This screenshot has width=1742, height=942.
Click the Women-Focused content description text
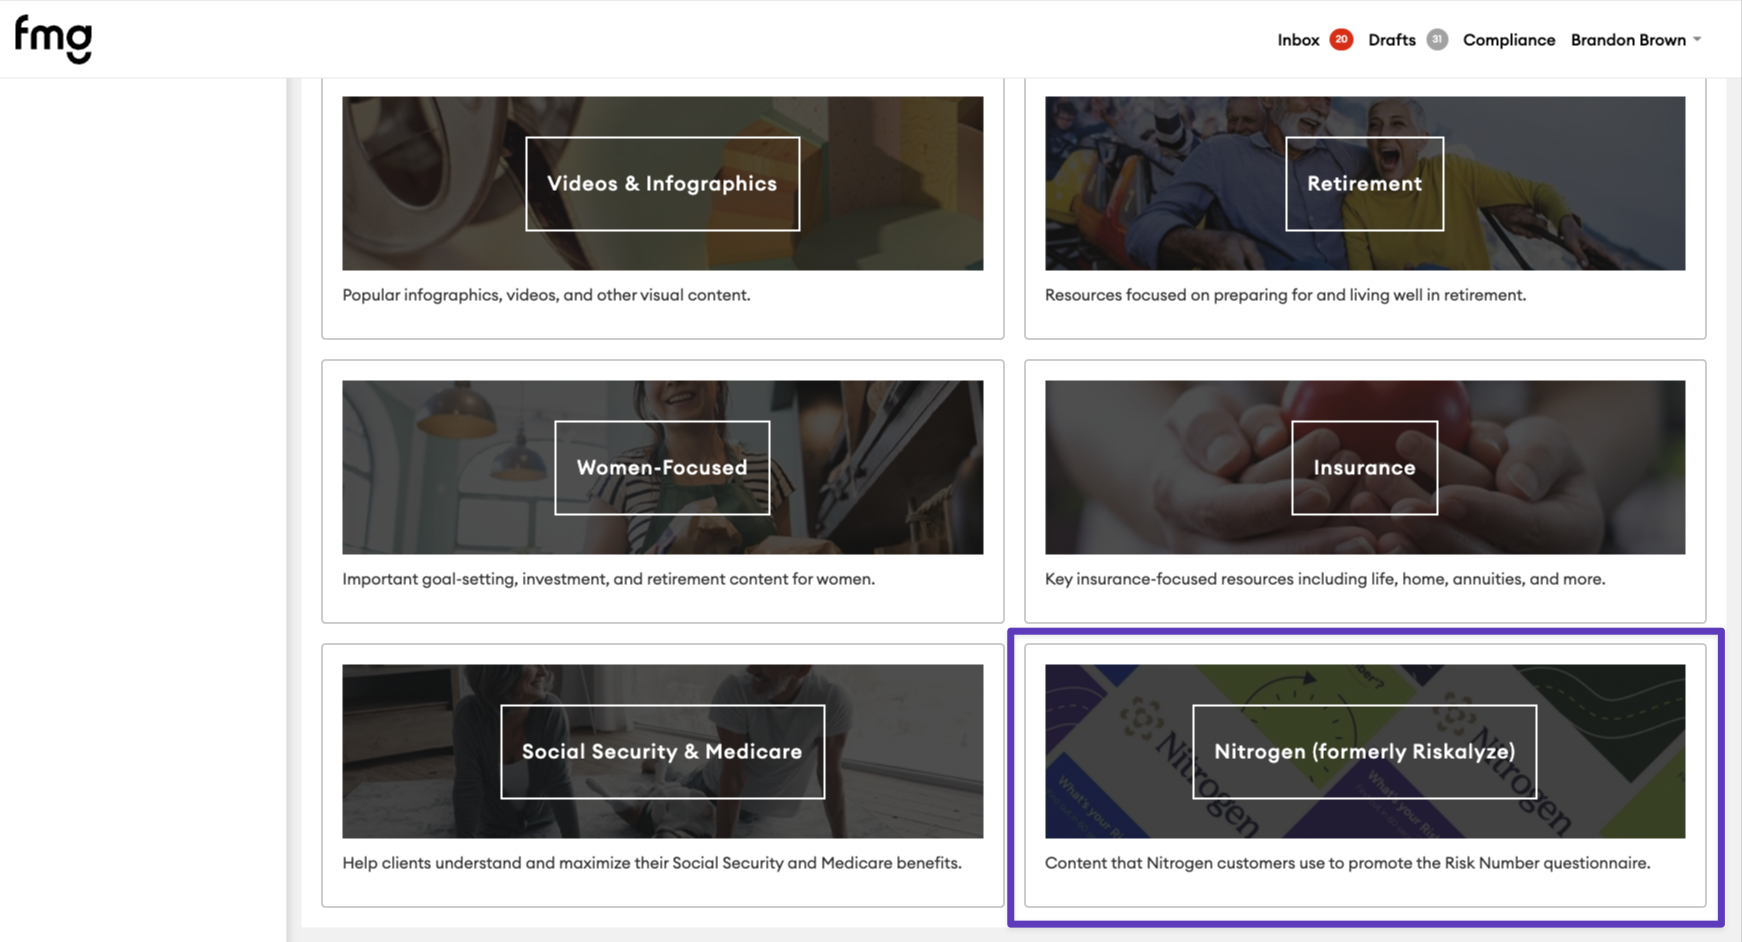click(x=608, y=579)
